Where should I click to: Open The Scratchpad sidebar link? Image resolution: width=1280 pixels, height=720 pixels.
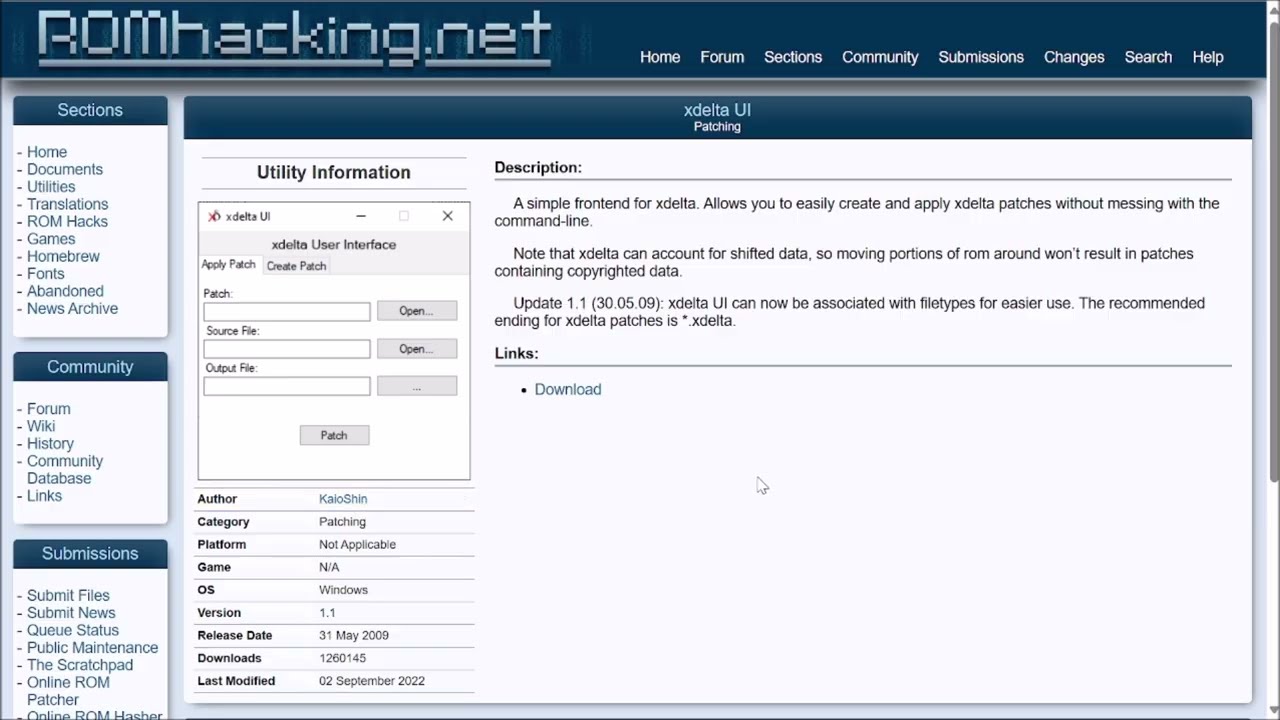click(x=80, y=665)
